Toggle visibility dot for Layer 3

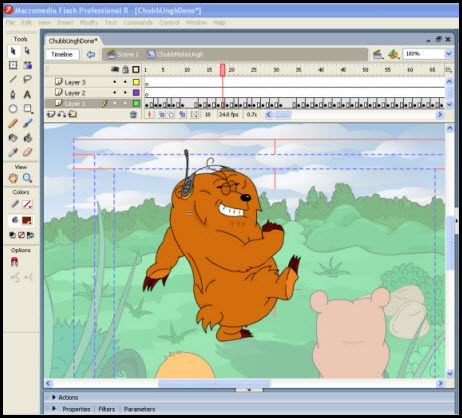(x=115, y=82)
